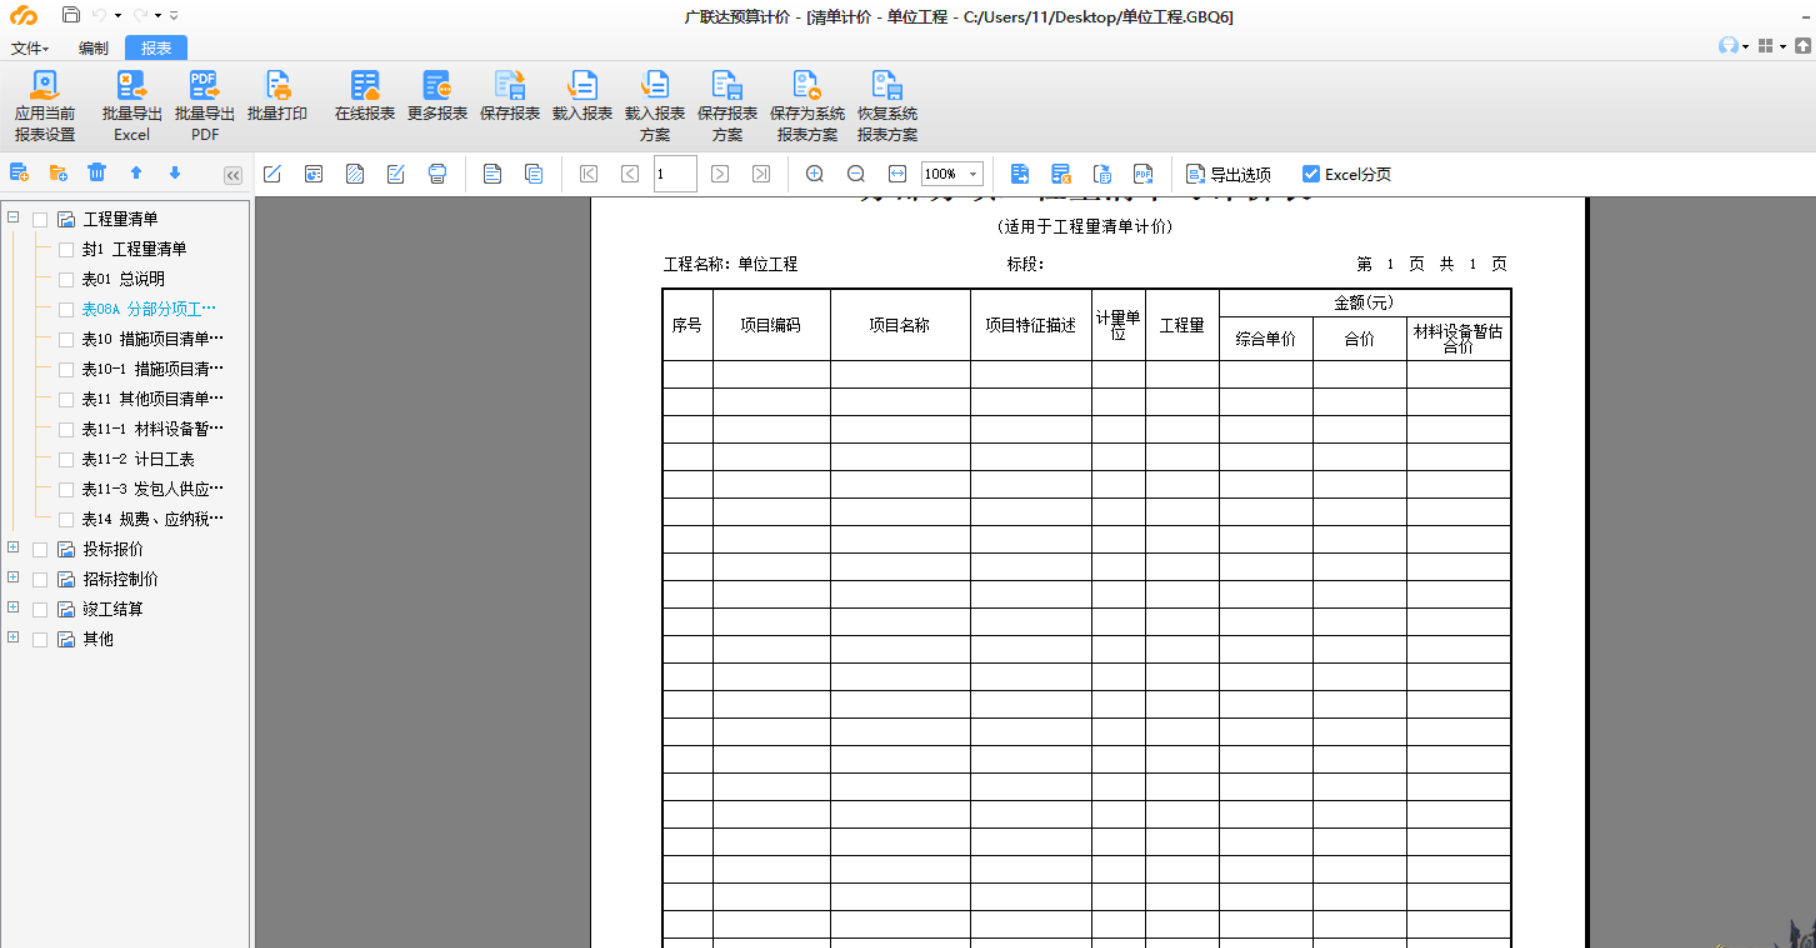Click 批量导出 Excel in the ribbon
The width and height of the screenshot is (1816, 948).
[x=131, y=106]
